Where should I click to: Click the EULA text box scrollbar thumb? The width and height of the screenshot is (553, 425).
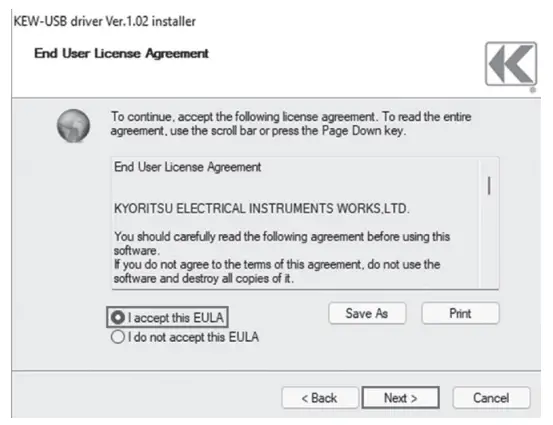click(489, 186)
